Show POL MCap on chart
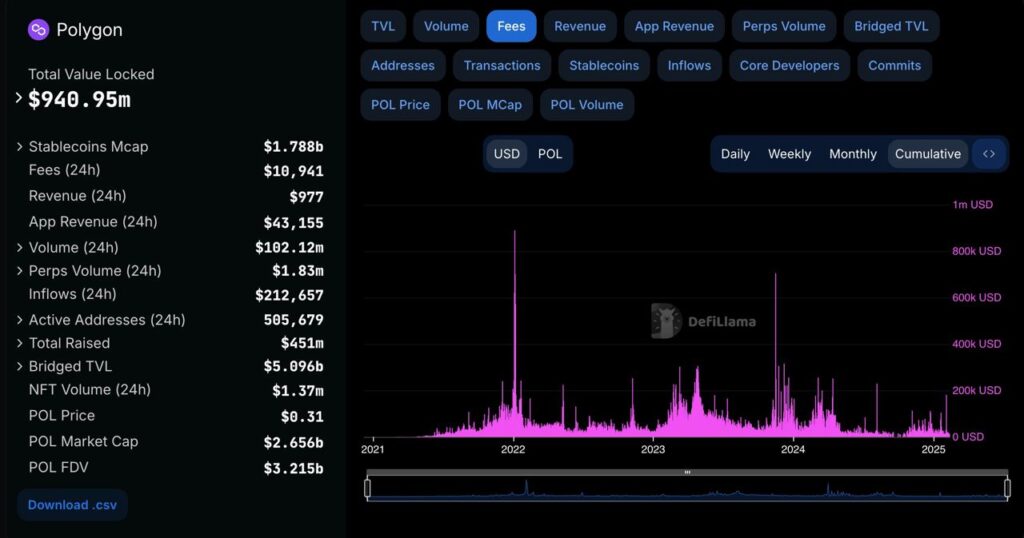1024x538 pixels. pyautogui.click(x=490, y=104)
